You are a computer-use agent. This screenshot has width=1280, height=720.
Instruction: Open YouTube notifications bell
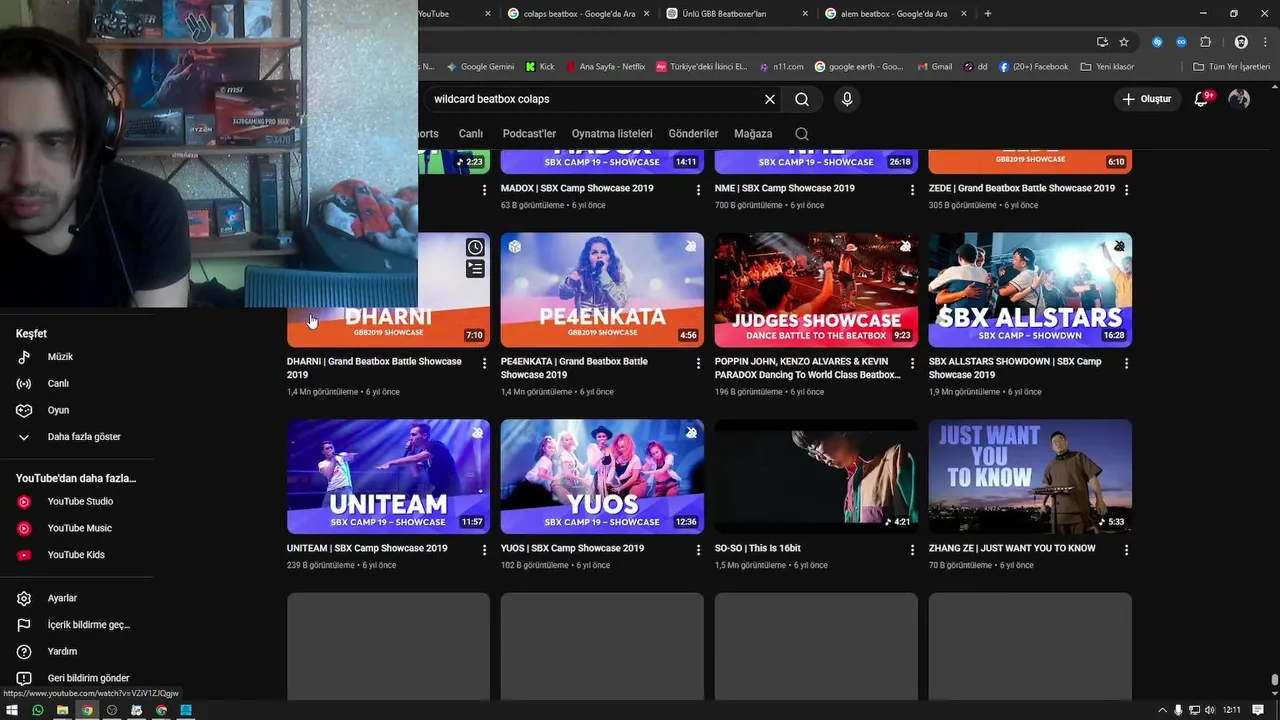[1202, 99]
